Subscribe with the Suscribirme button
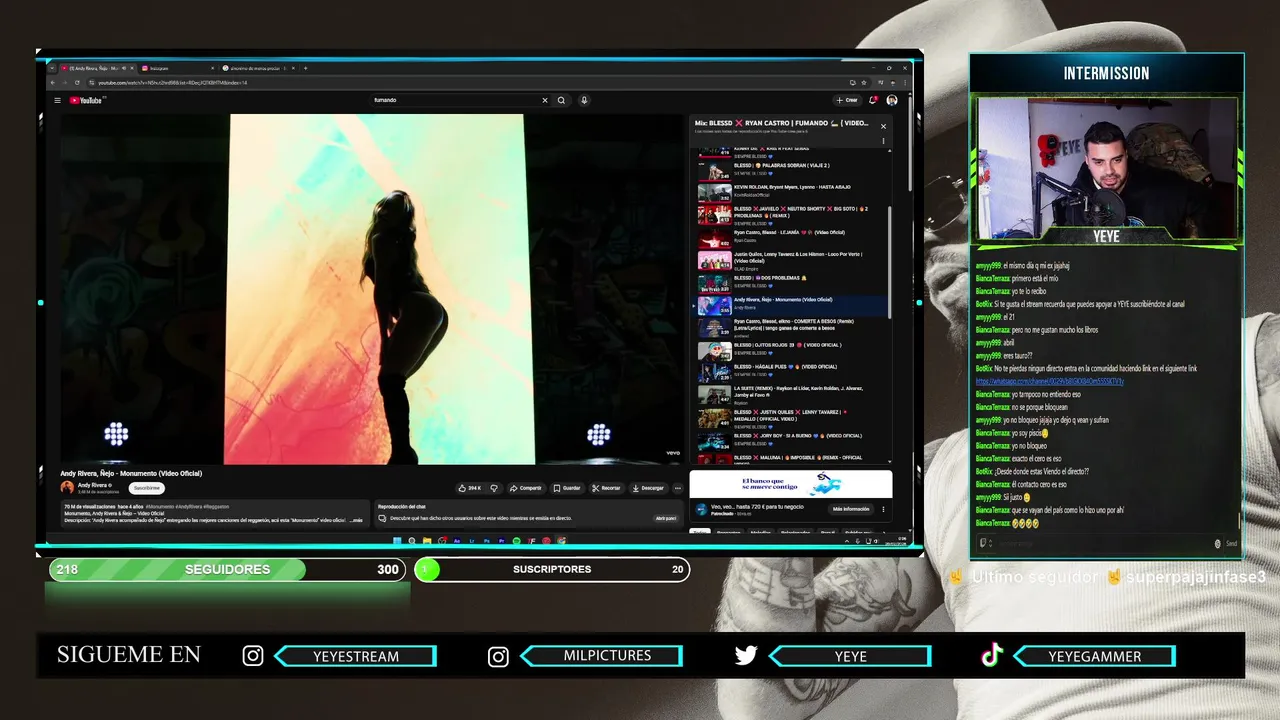 pyautogui.click(x=147, y=488)
